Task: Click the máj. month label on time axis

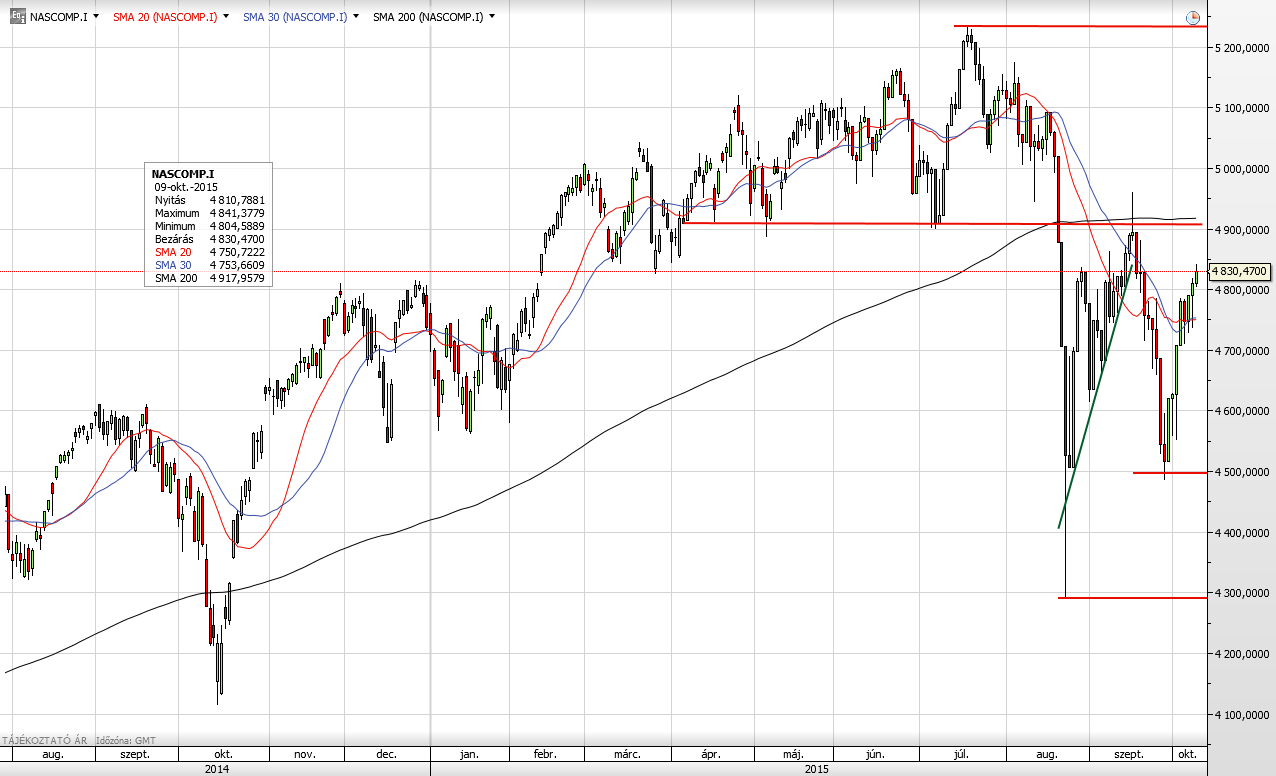Action: click(793, 754)
